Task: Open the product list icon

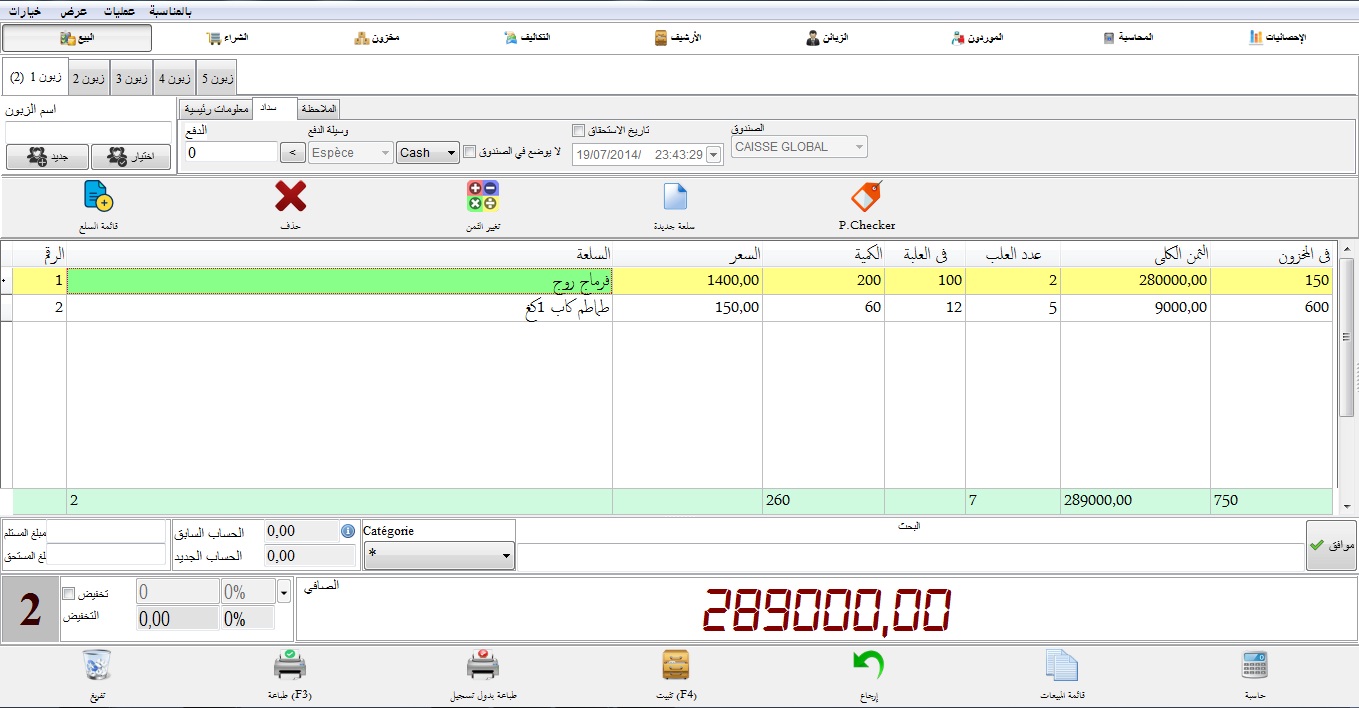Action: (x=98, y=196)
